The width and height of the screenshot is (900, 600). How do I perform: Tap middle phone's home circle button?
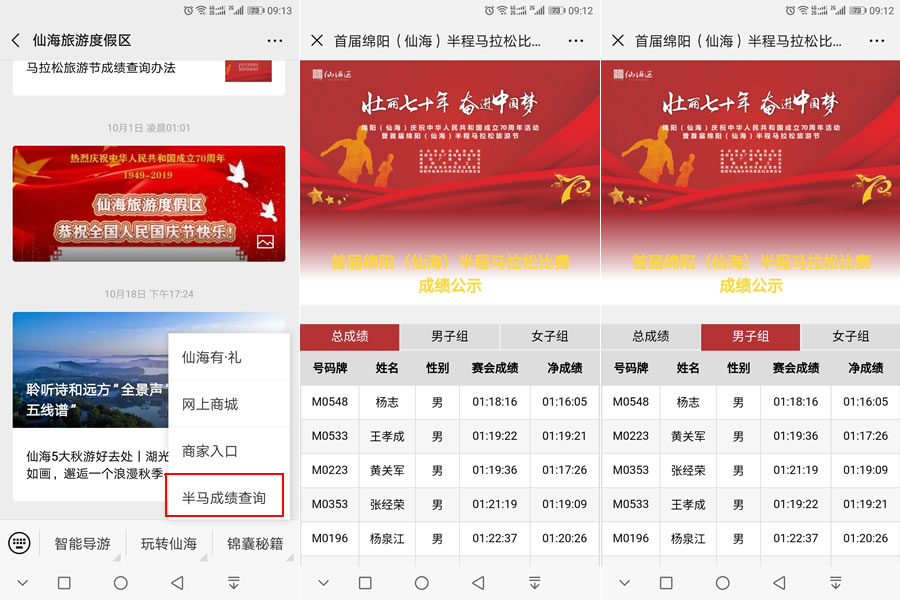pyautogui.click(x=421, y=583)
